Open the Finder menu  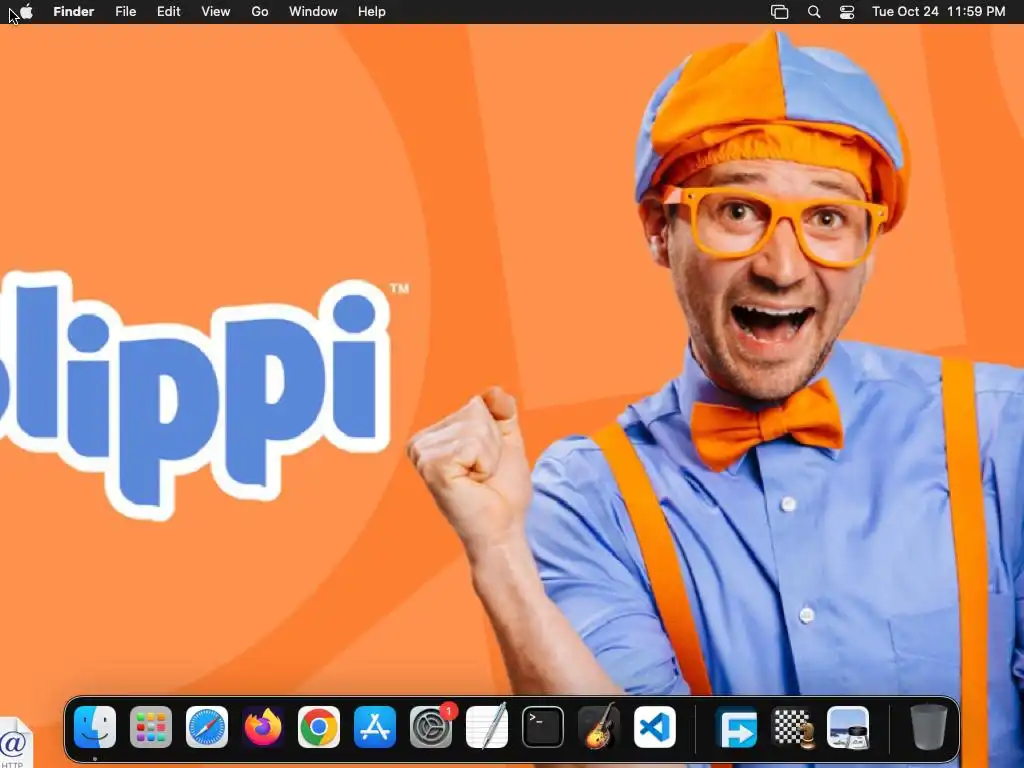tap(74, 12)
